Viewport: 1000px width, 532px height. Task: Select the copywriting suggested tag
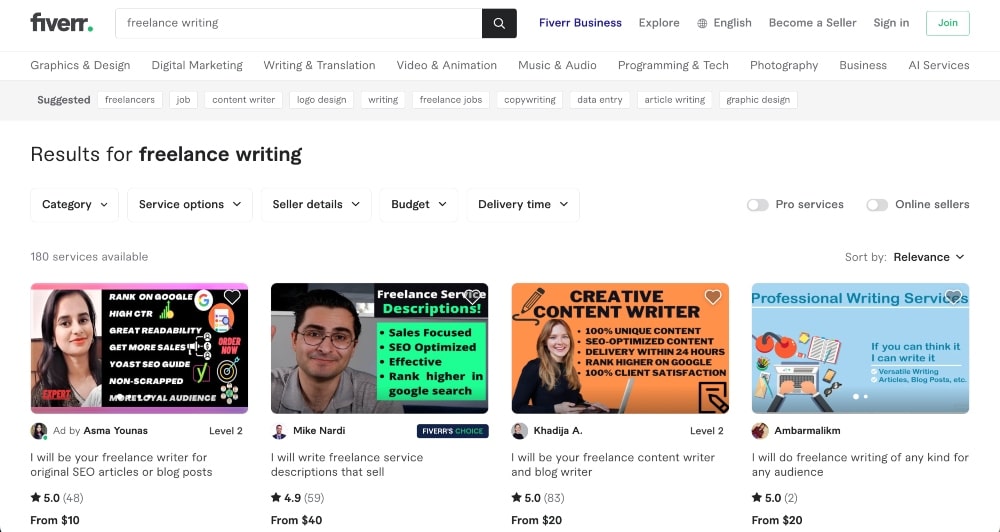[x=530, y=100]
